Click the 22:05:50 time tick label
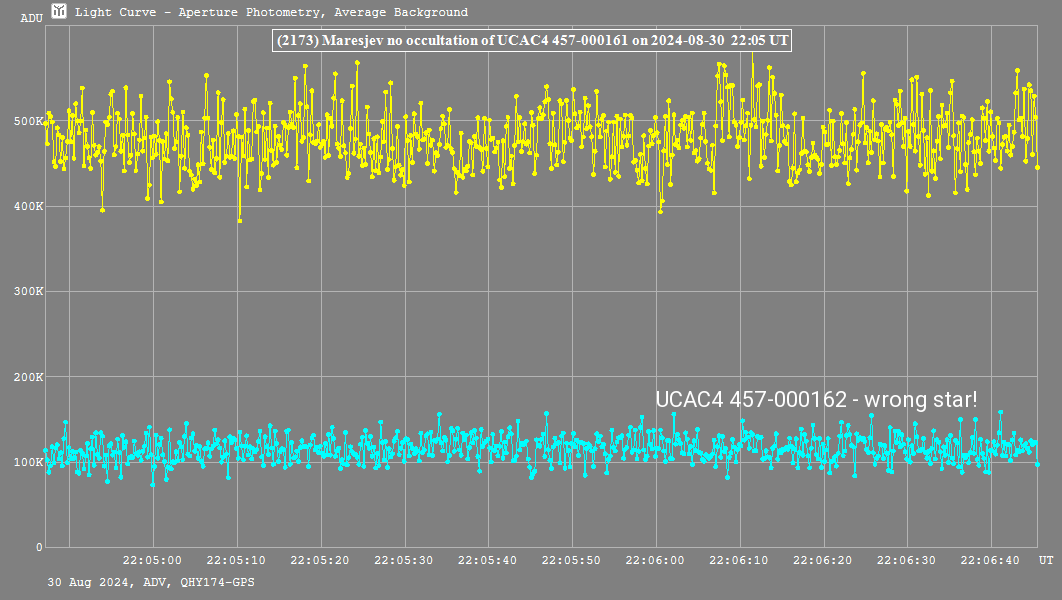 pos(572,561)
